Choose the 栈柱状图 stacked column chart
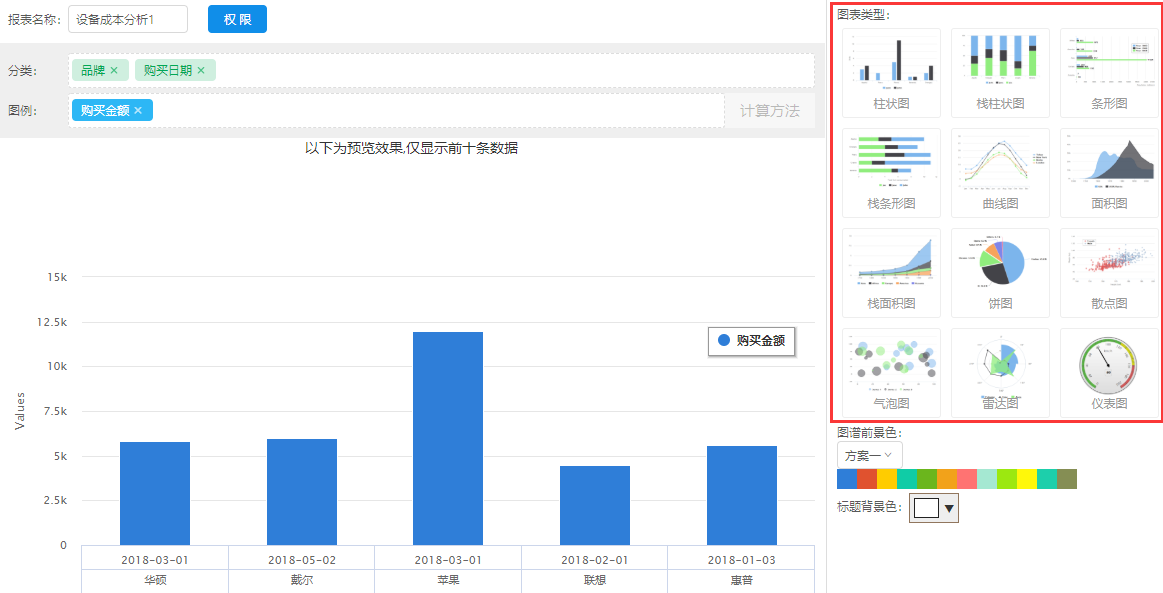Image resolution: width=1163 pixels, height=593 pixels. coord(1000,71)
